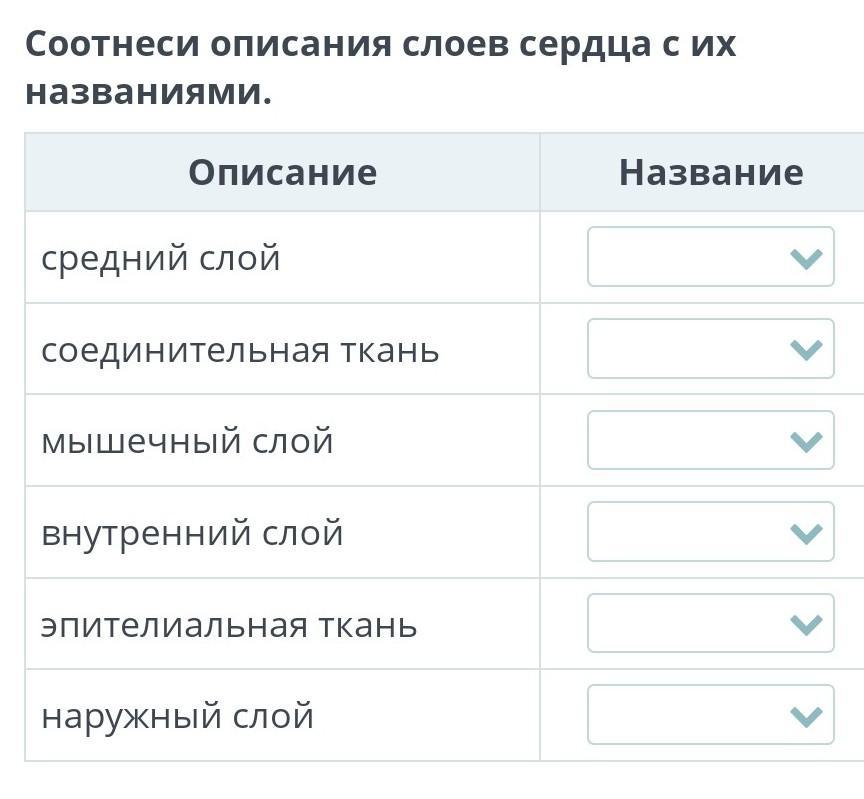Image resolution: width=864 pixels, height=799 pixels.
Task: Click the эпителиальная ткань description text
Action: point(229,625)
